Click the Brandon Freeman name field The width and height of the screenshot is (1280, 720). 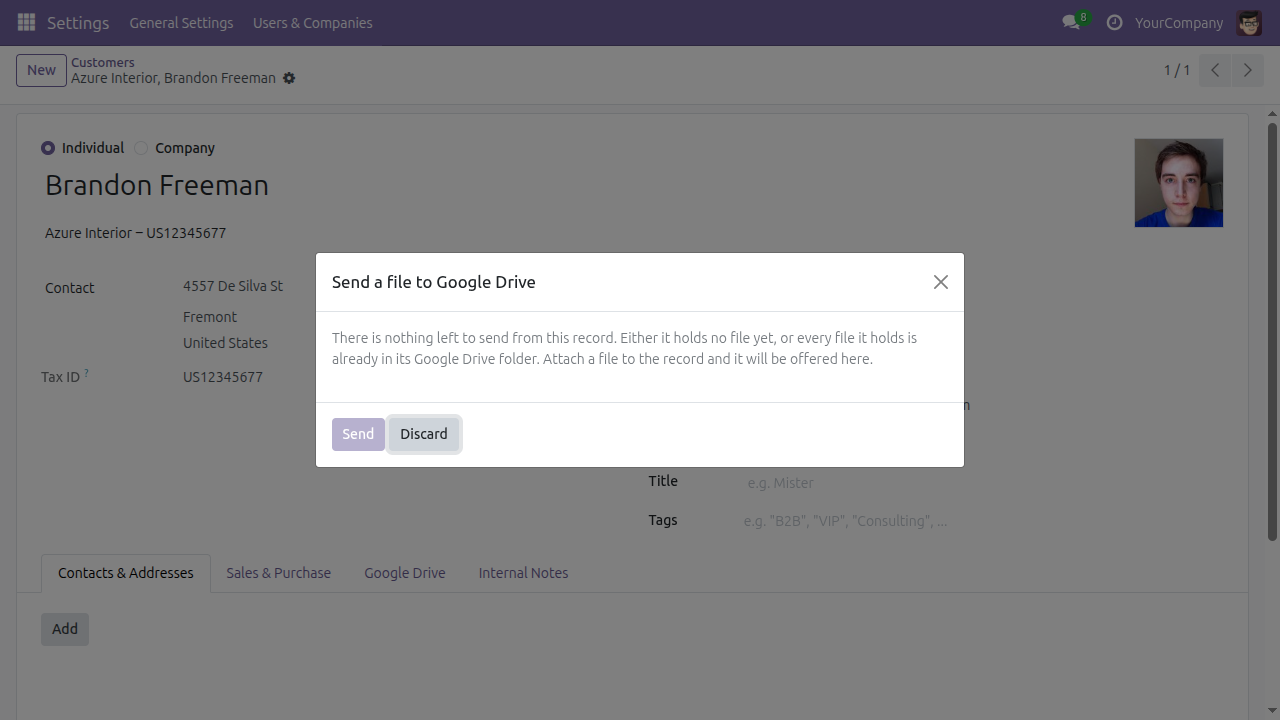(x=157, y=185)
